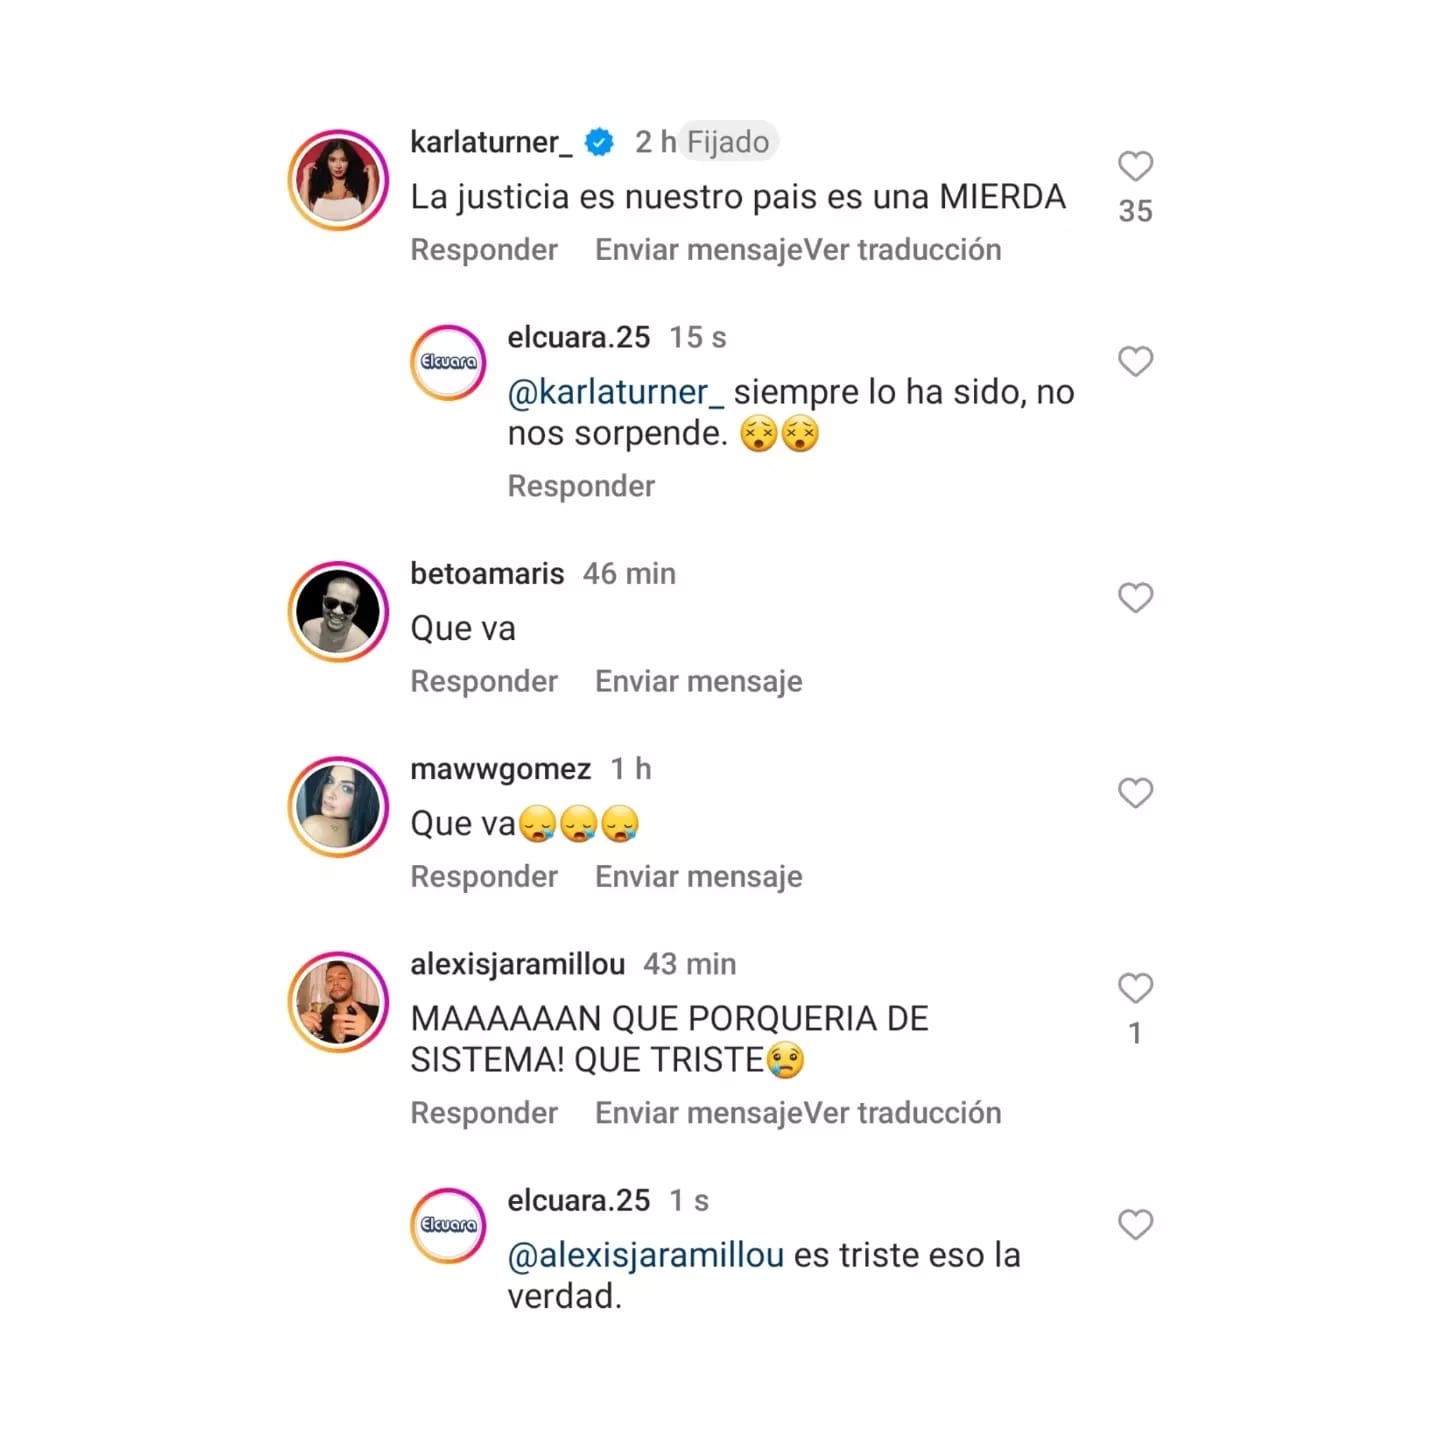Image resolution: width=1440 pixels, height=1440 pixels.
Task: Open karlaturner_'s profile picture
Action: [x=338, y=180]
